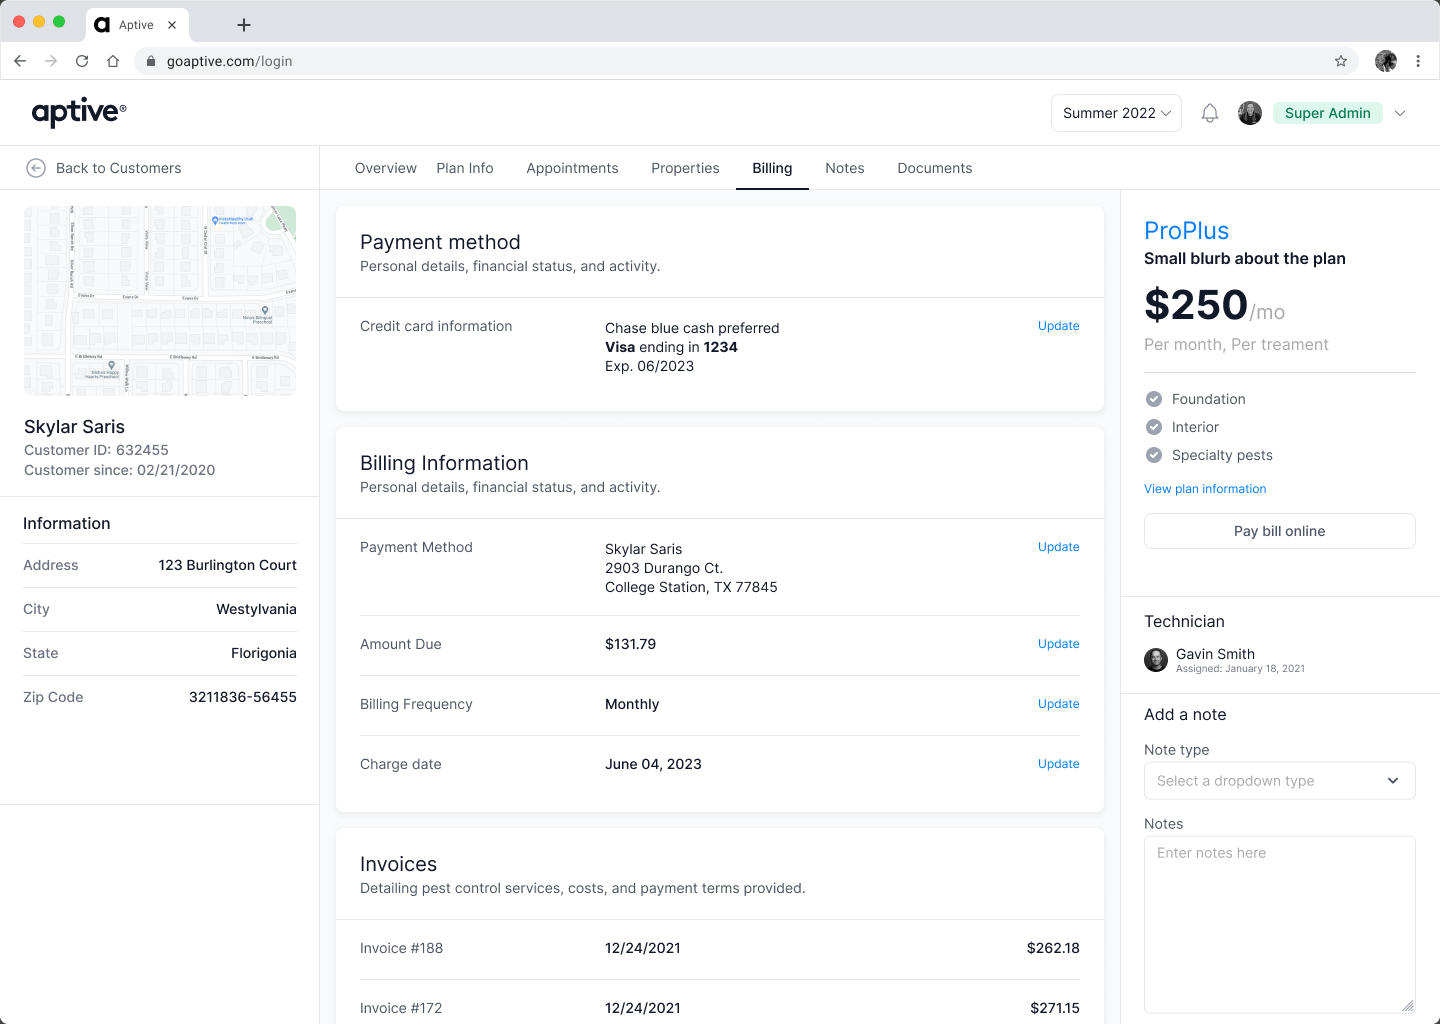
Task: Expand the Super Admin account chevron
Action: [x=1400, y=113]
